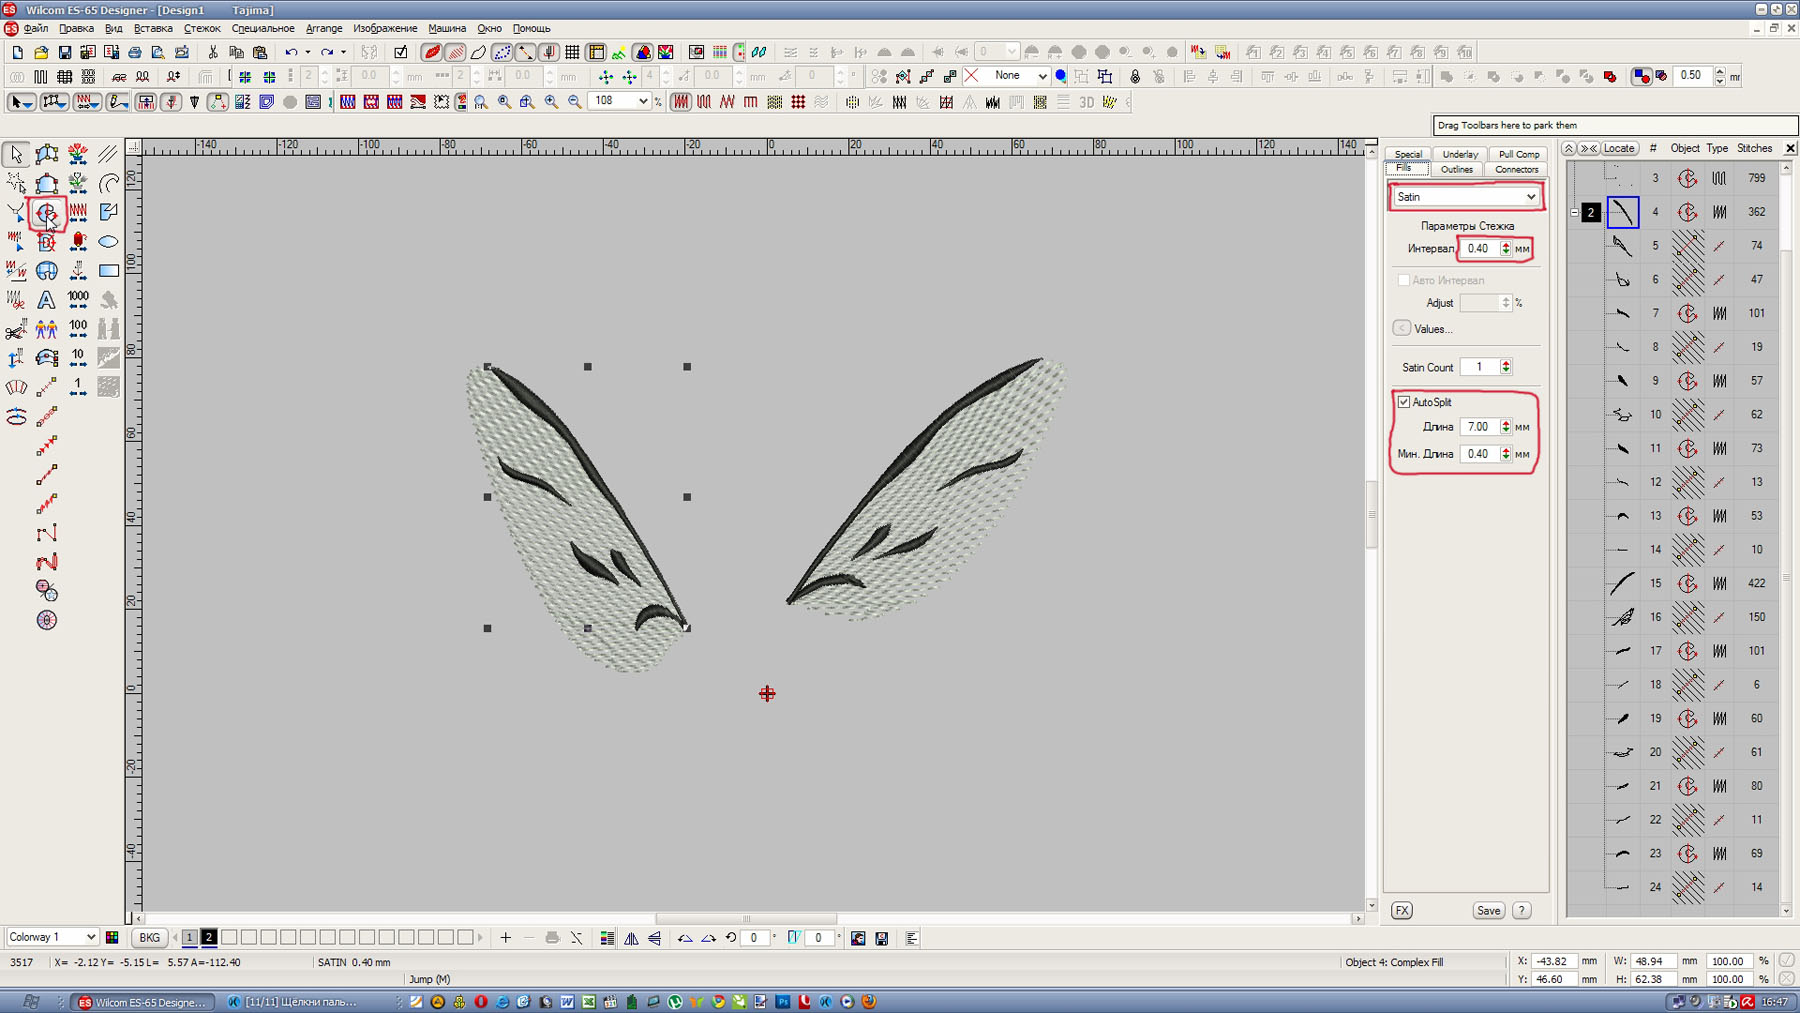Click the Mirror Horizontal icon in bottom toolbar
1800x1013 pixels.
(631, 938)
